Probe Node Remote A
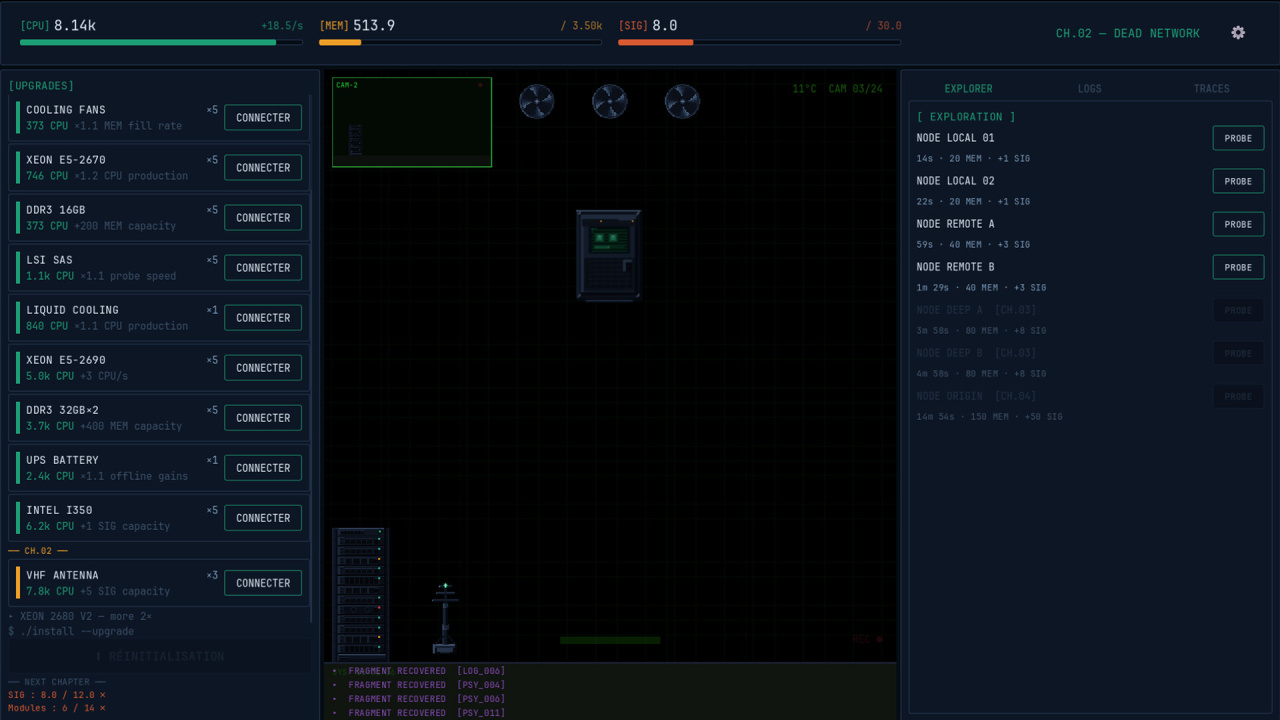1280x720 pixels. point(1238,224)
